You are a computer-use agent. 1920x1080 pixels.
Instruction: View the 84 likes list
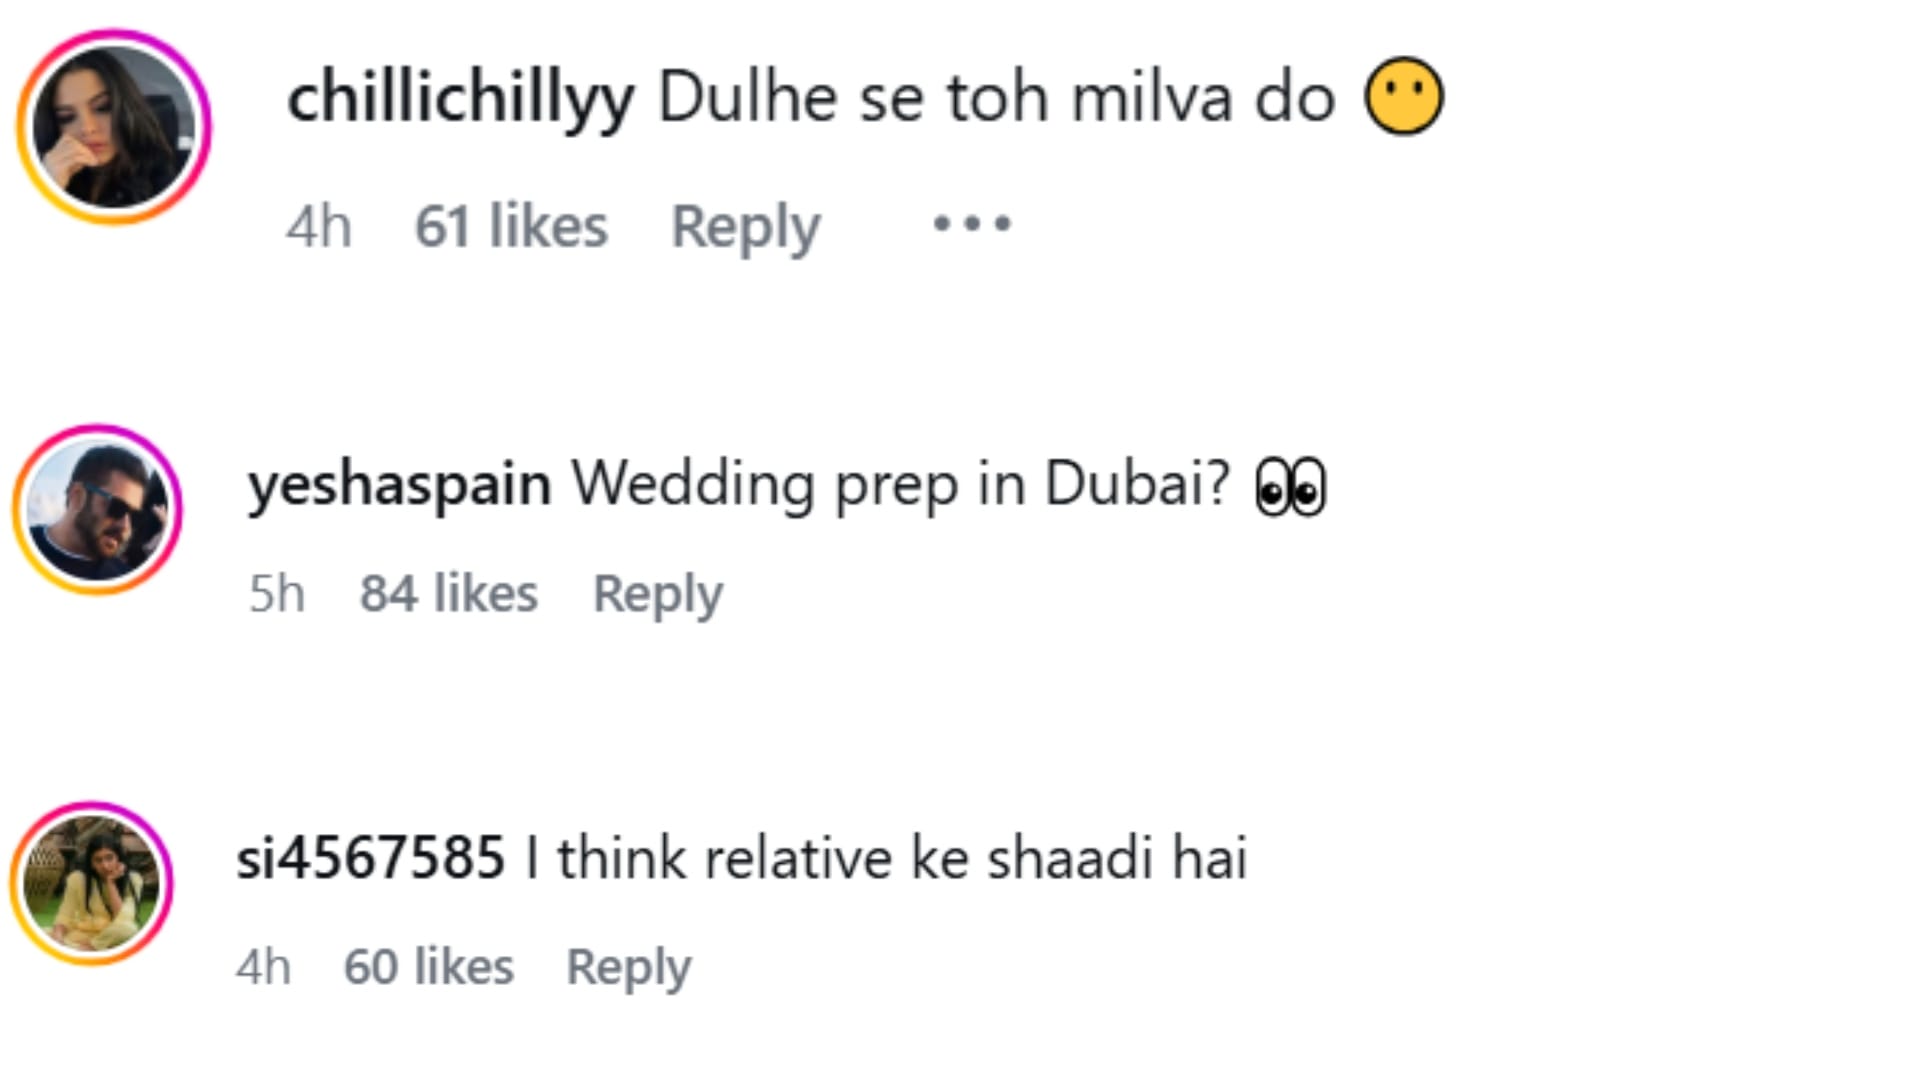(x=449, y=593)
